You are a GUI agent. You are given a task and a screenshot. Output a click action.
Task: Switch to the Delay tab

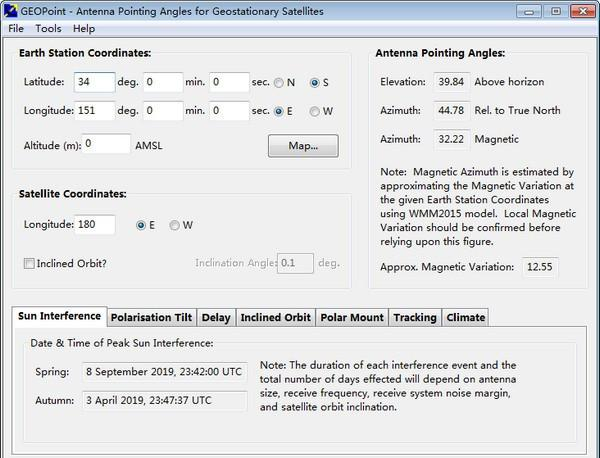[x=215, y=318]
